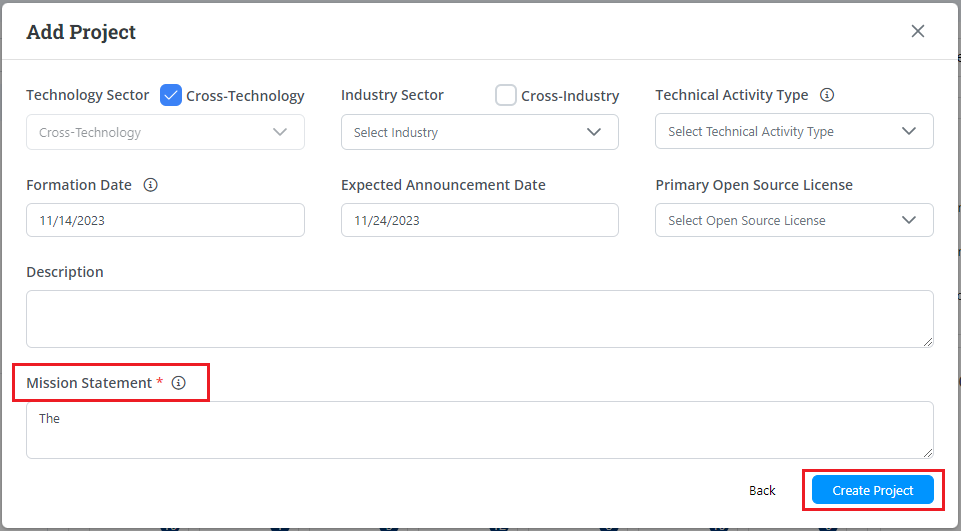Focus the Expected Announcement Date field
This screenshot has height=531, width=961.
point(479,220)
